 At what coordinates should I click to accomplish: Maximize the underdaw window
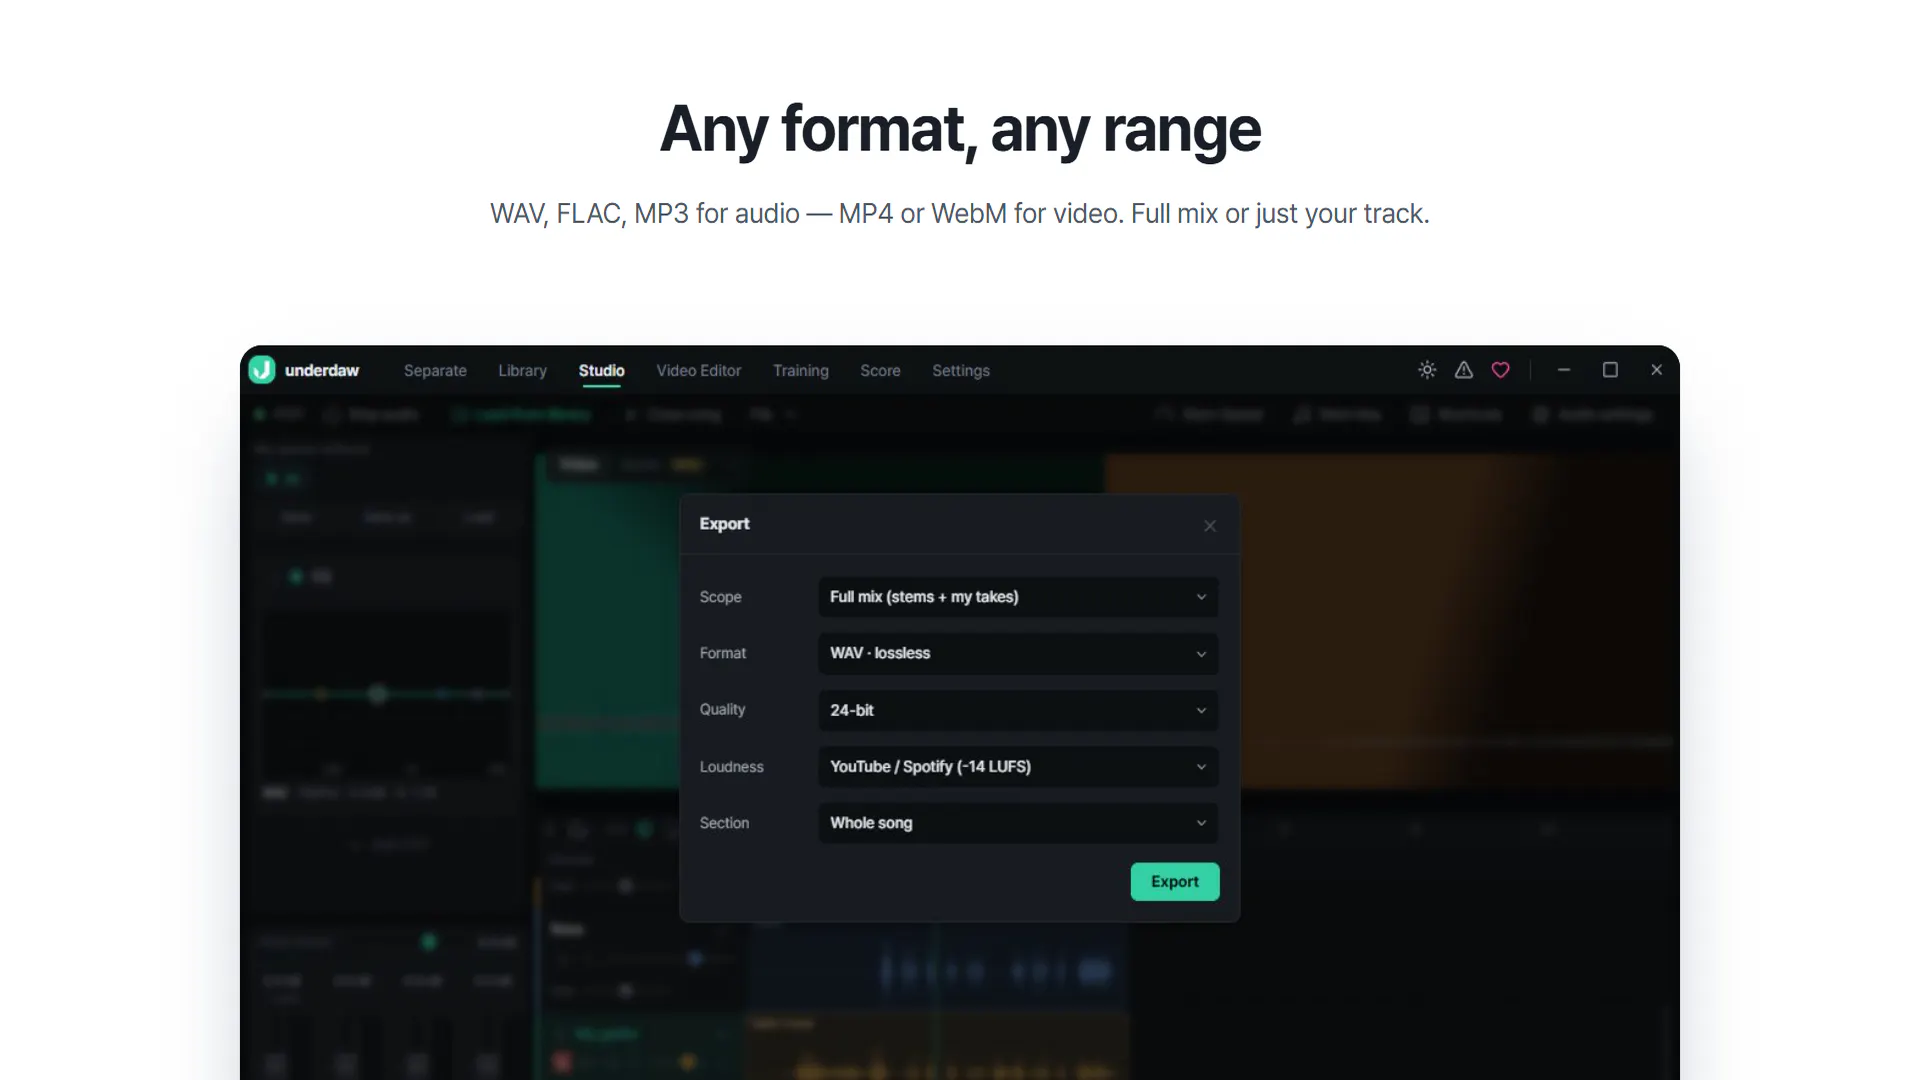(x=1610, y=370)
